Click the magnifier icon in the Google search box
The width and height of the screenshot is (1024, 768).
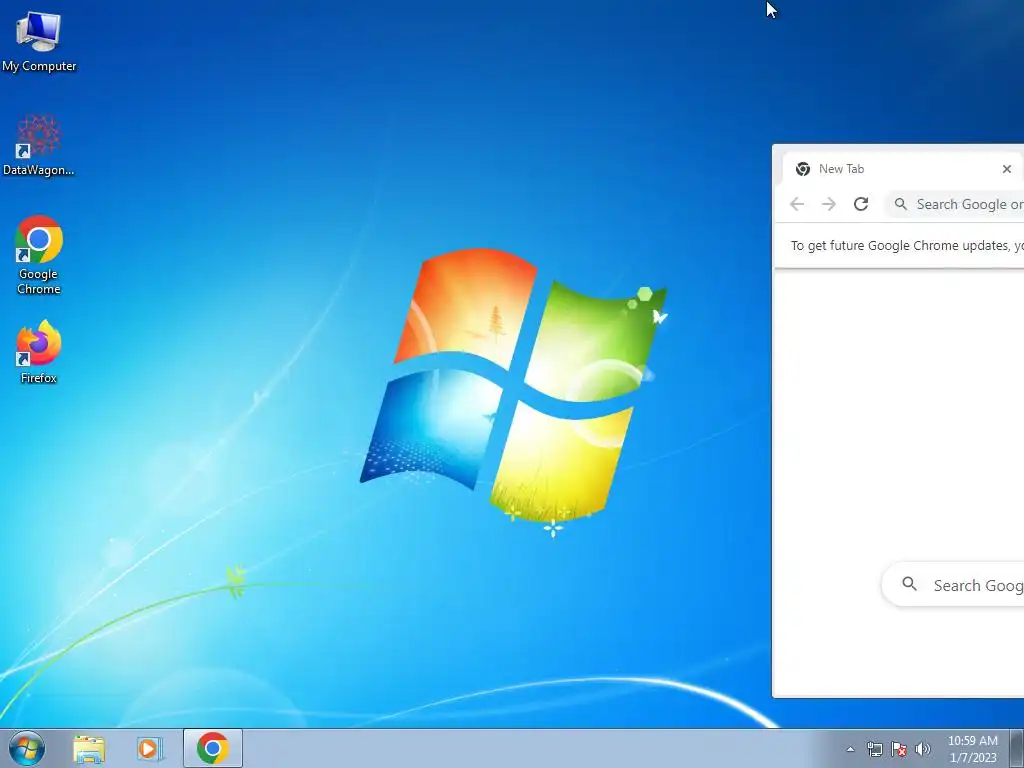909,584
